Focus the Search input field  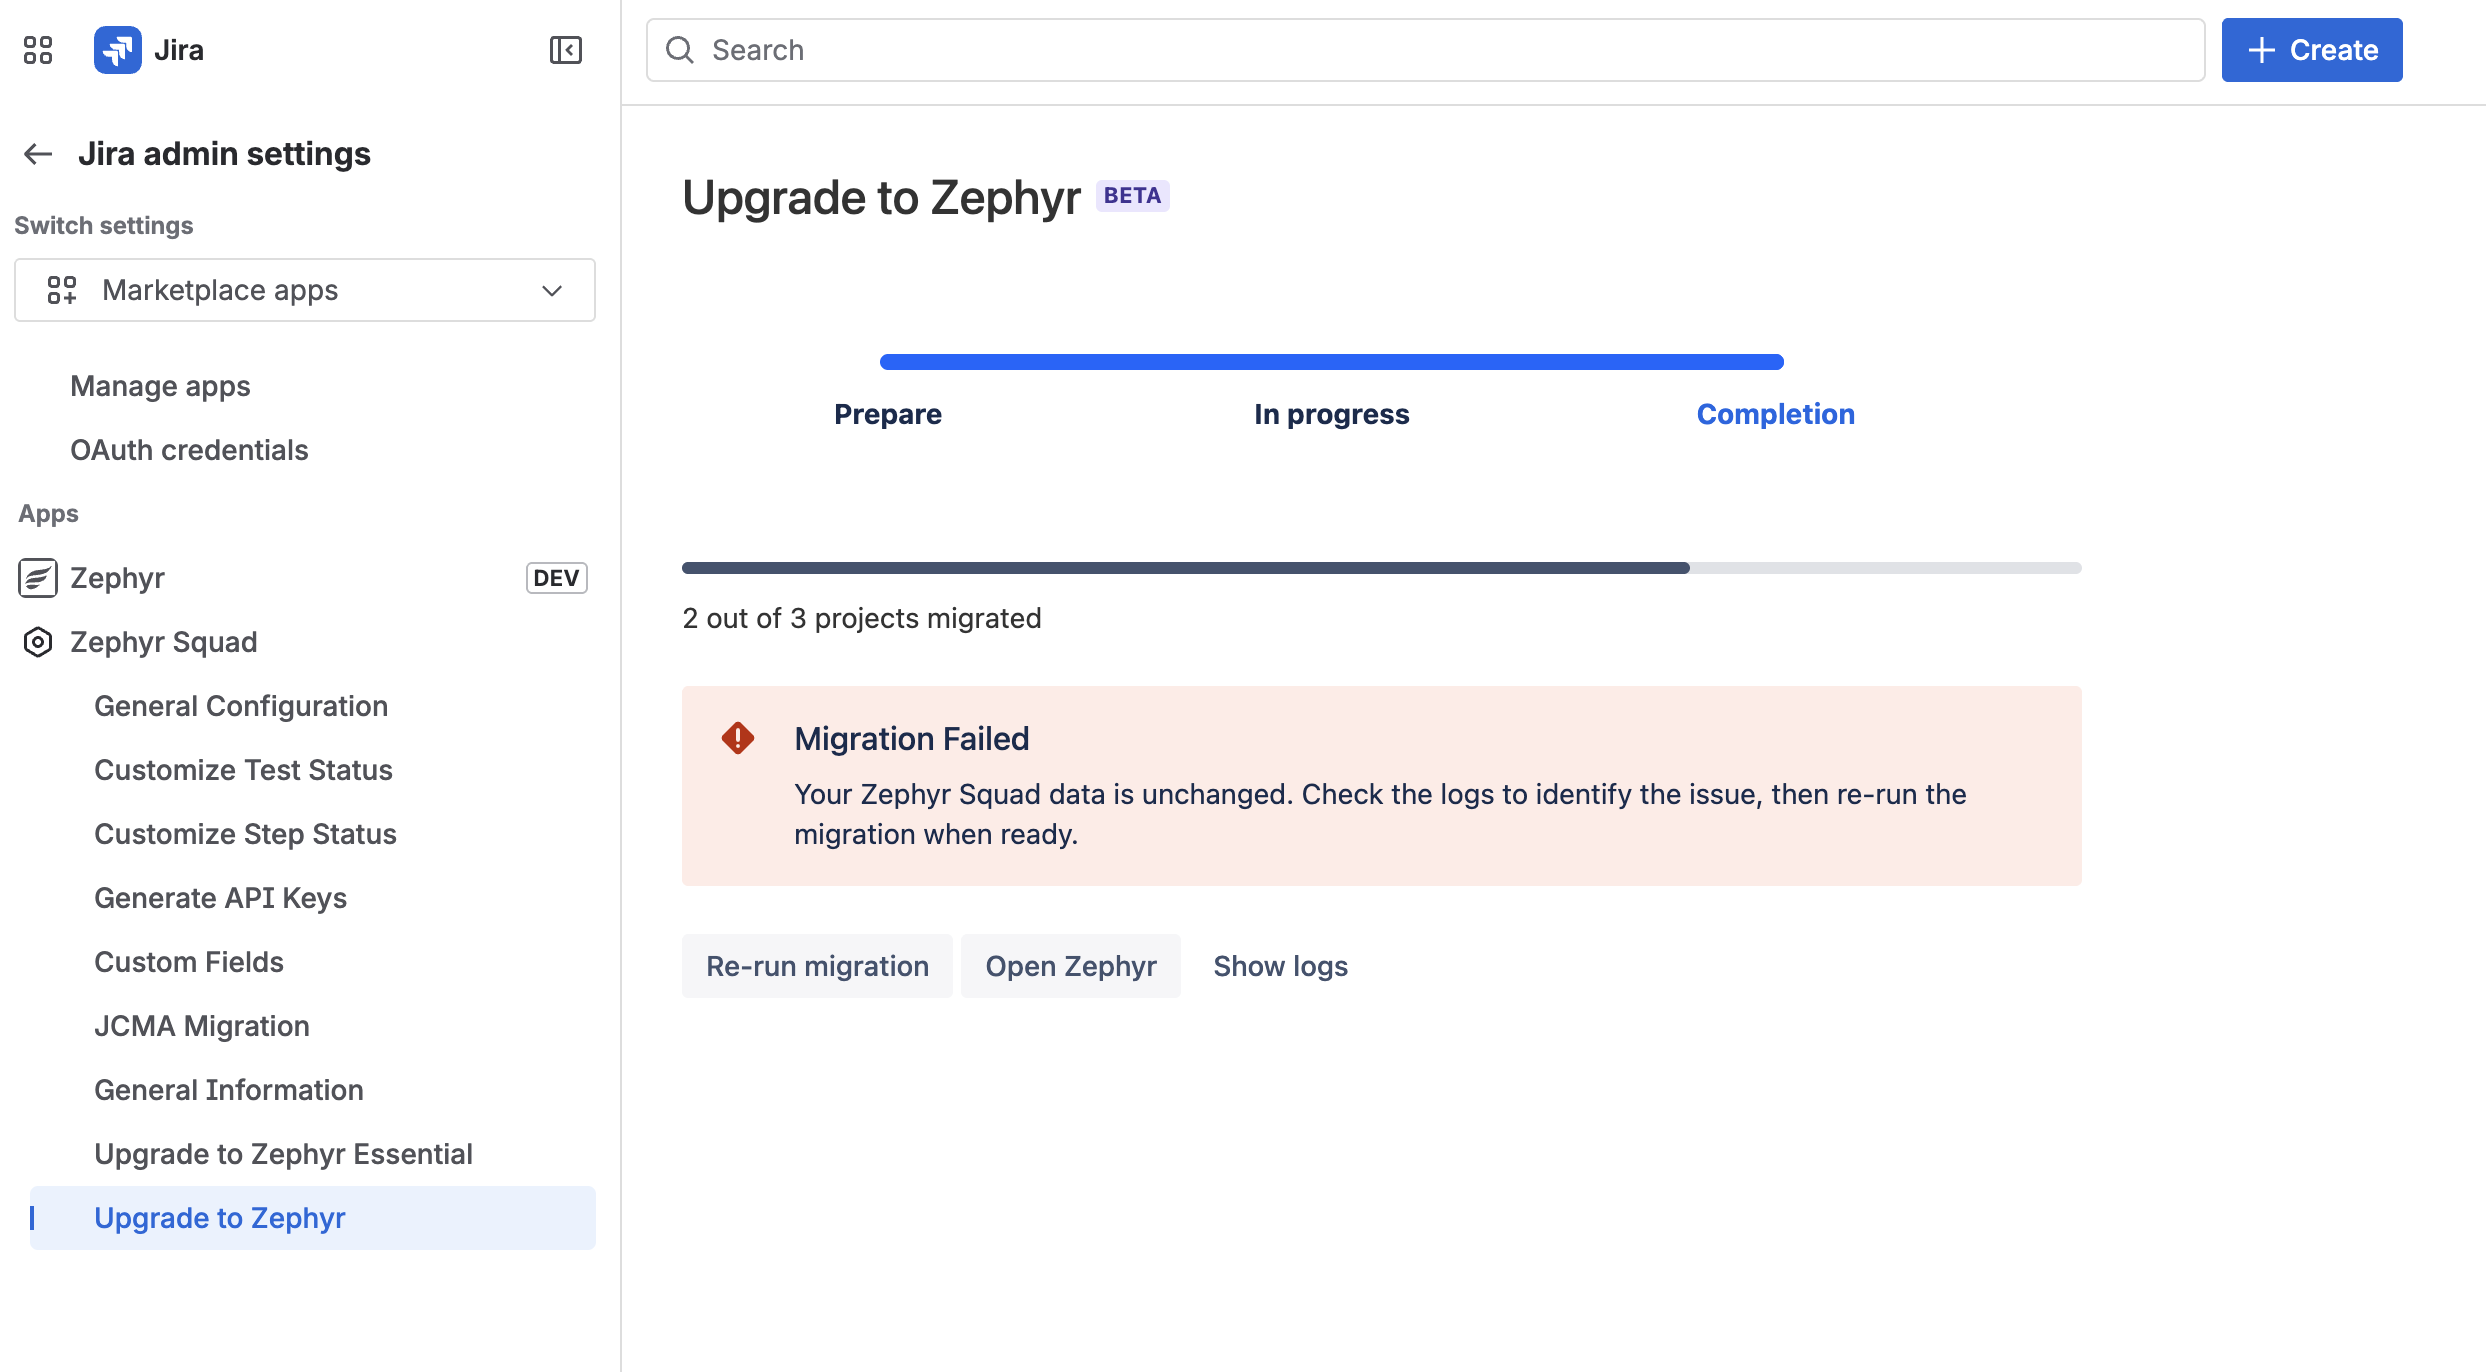click(1425, 50)
